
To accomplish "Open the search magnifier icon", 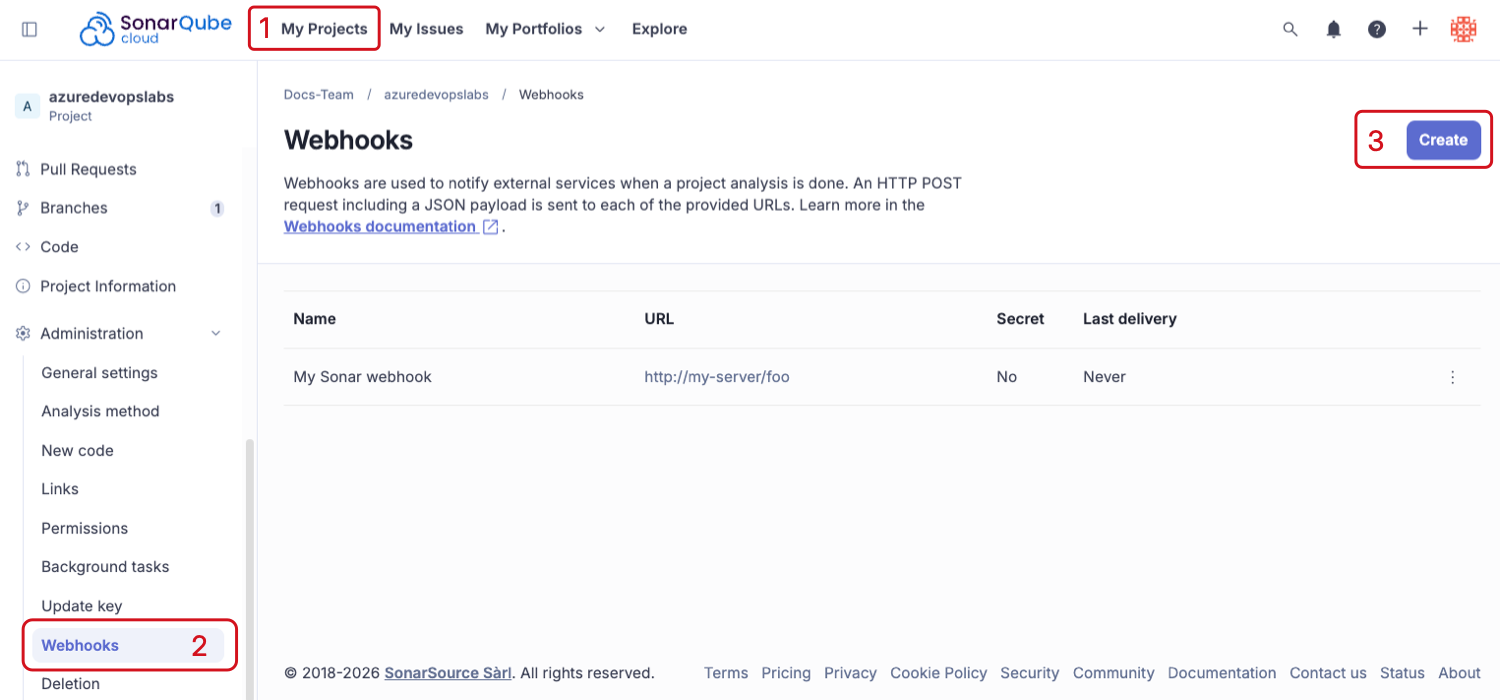I will tap(1290, 30).
